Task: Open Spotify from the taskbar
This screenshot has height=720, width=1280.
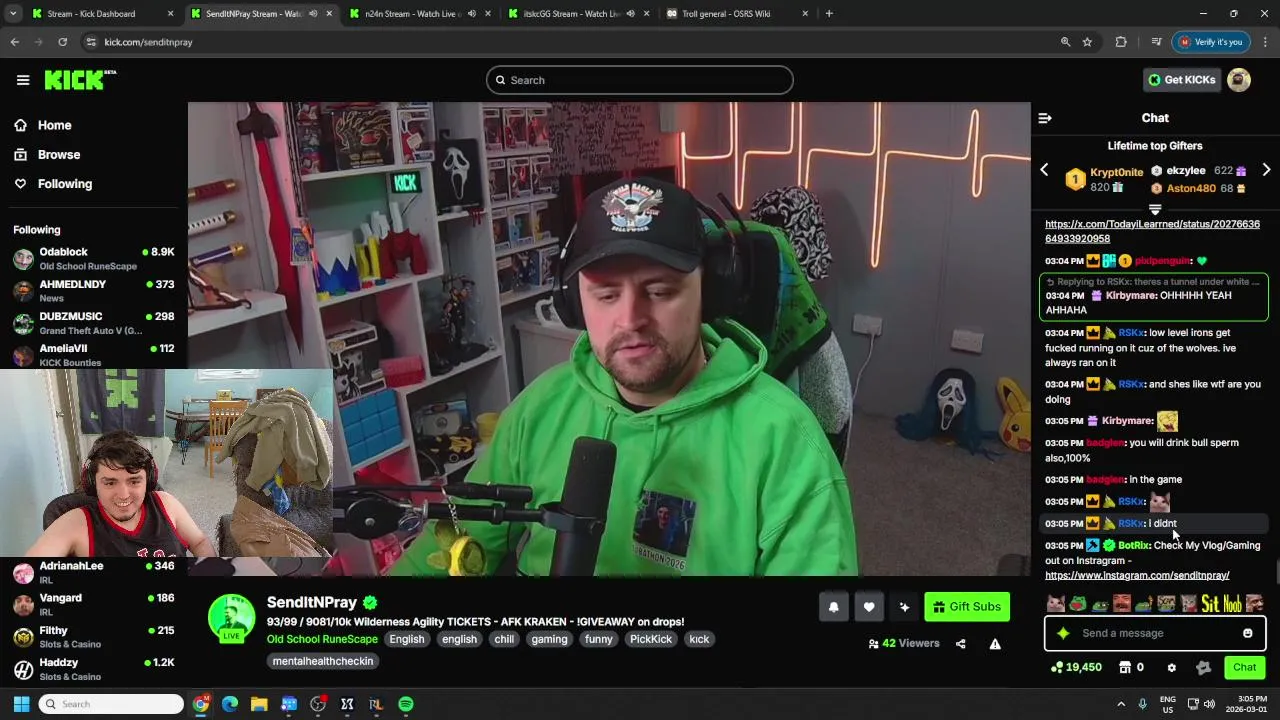Action: point(405,704)
